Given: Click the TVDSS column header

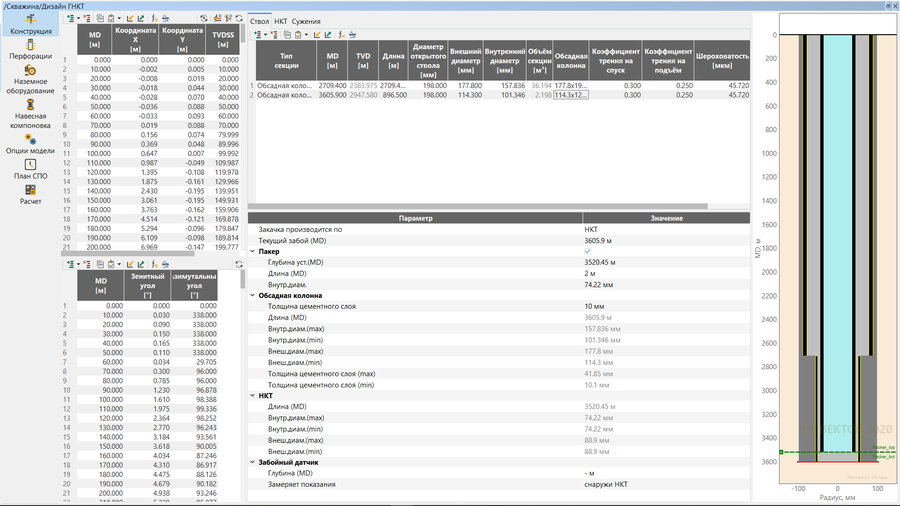Looking at the screenshot, I should tap(224, 40).
